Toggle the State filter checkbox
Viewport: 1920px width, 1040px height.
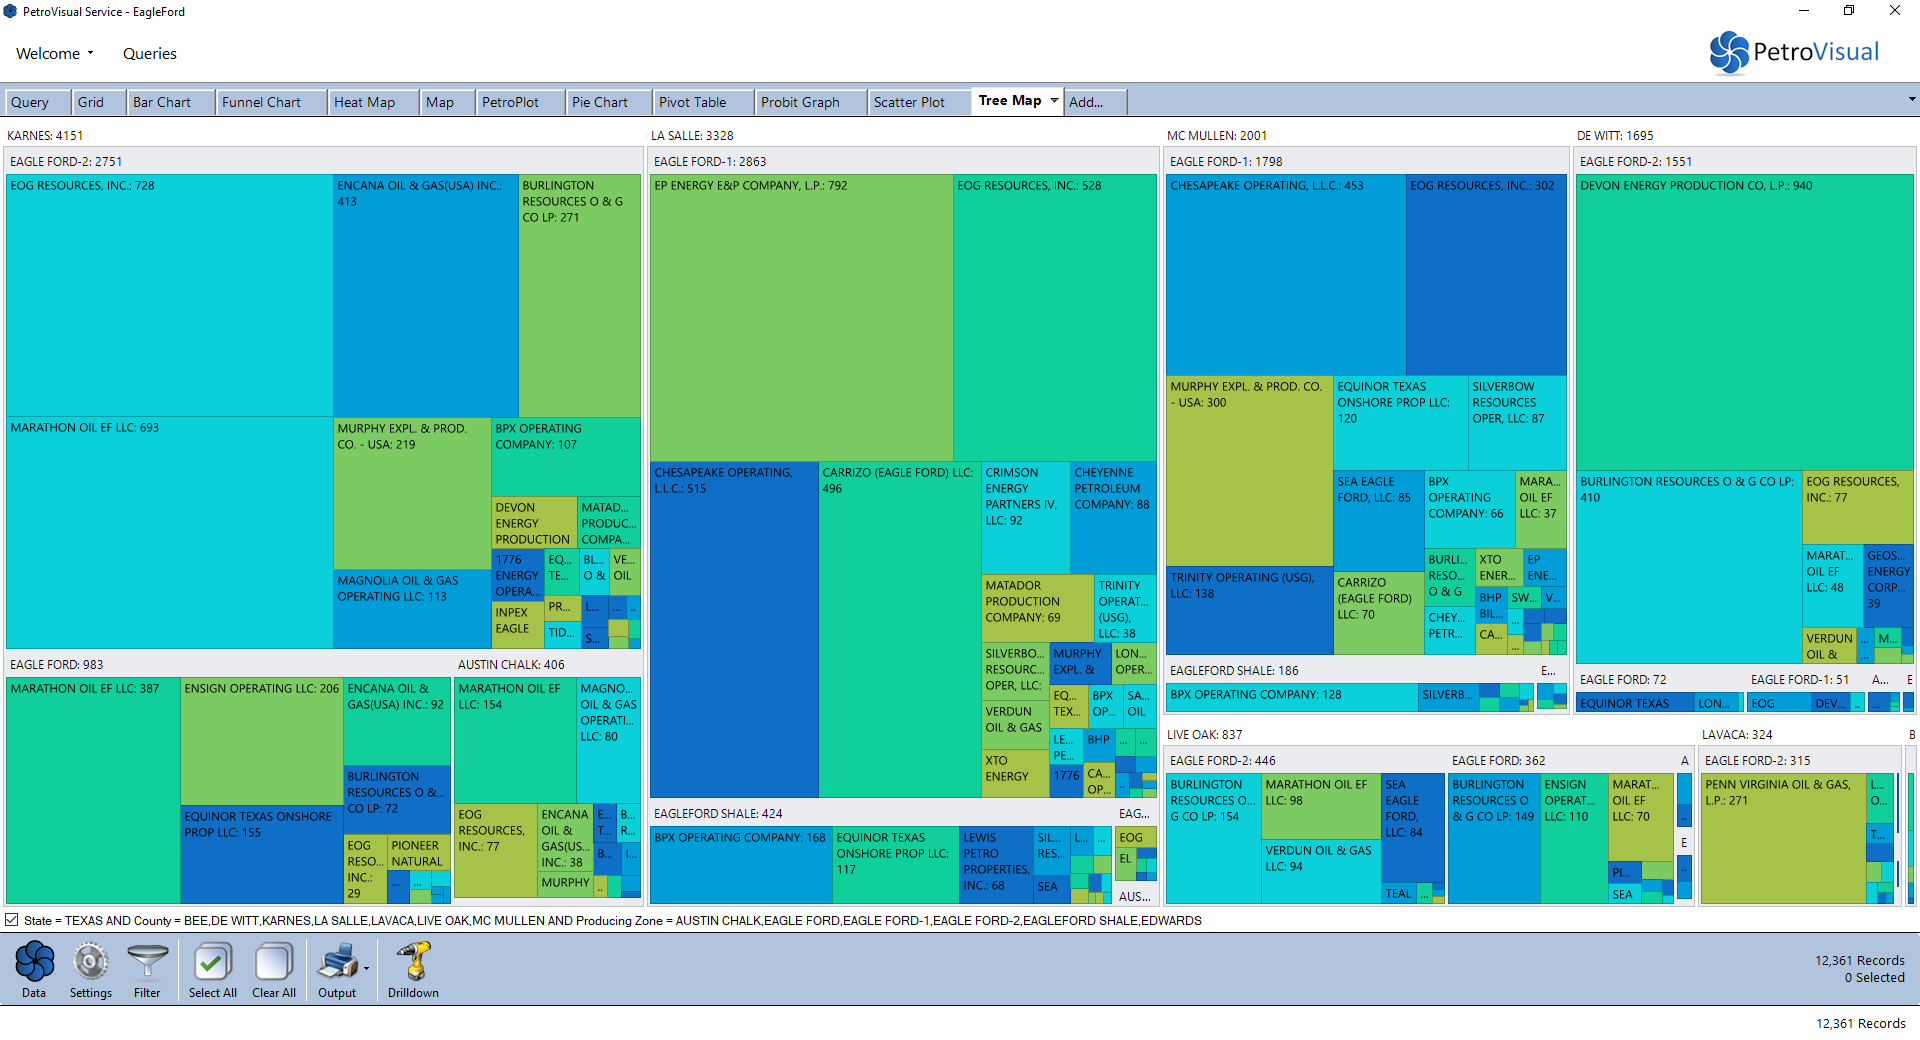[12, 920]
